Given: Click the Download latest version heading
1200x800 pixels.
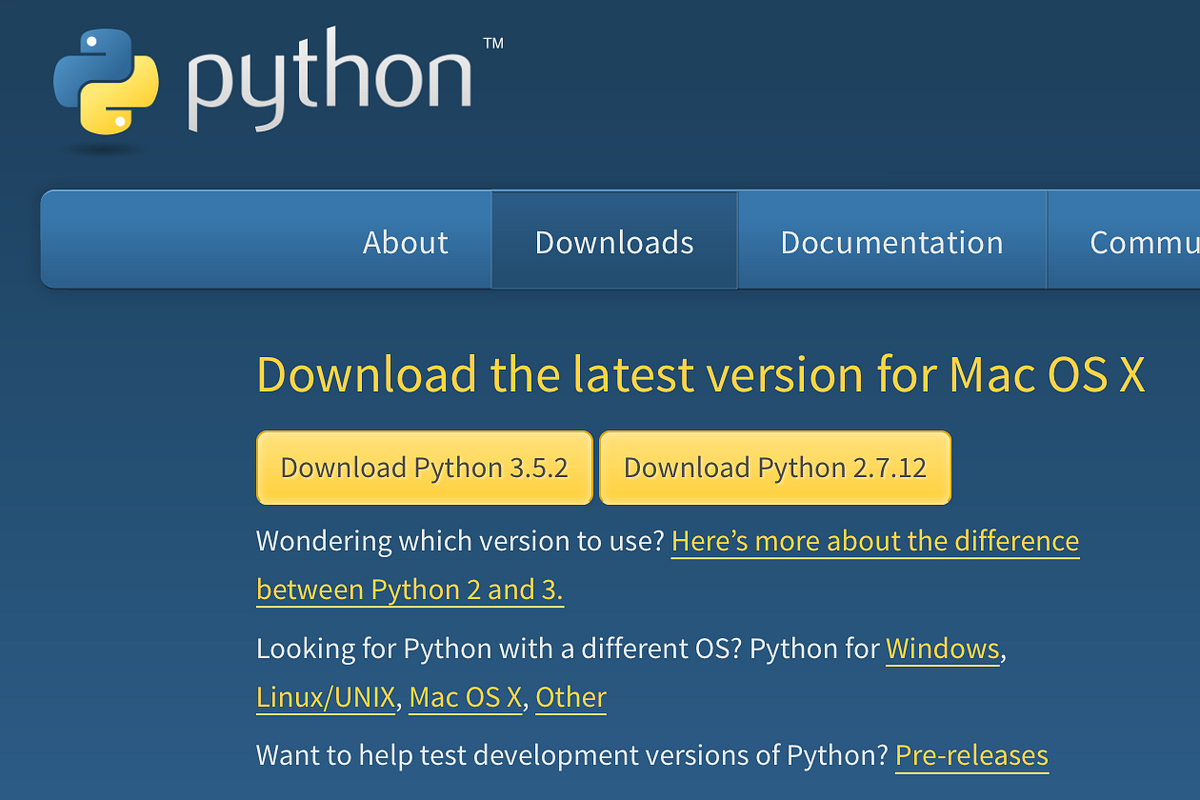Looking at the screenshot, I should click(700, 374).
